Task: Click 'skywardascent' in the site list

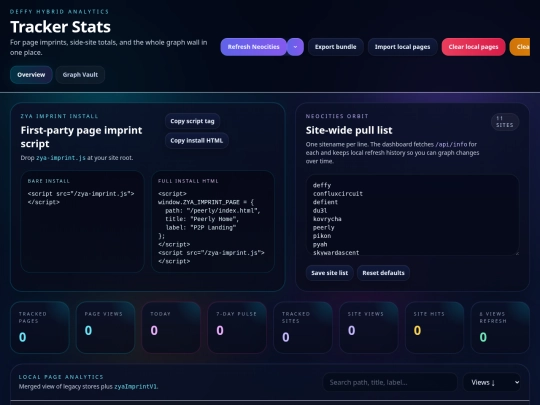Action: 336,252
